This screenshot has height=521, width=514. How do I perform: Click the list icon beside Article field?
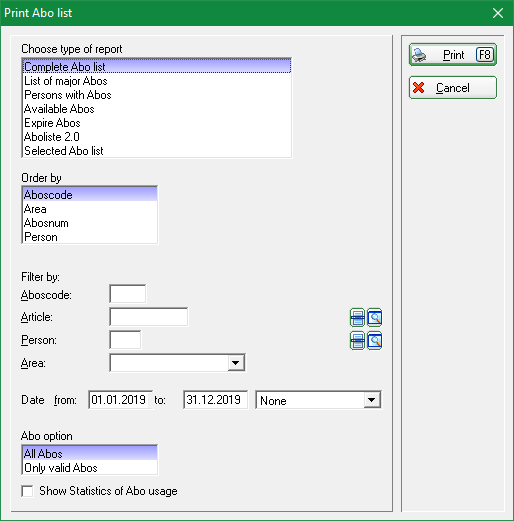357,318
